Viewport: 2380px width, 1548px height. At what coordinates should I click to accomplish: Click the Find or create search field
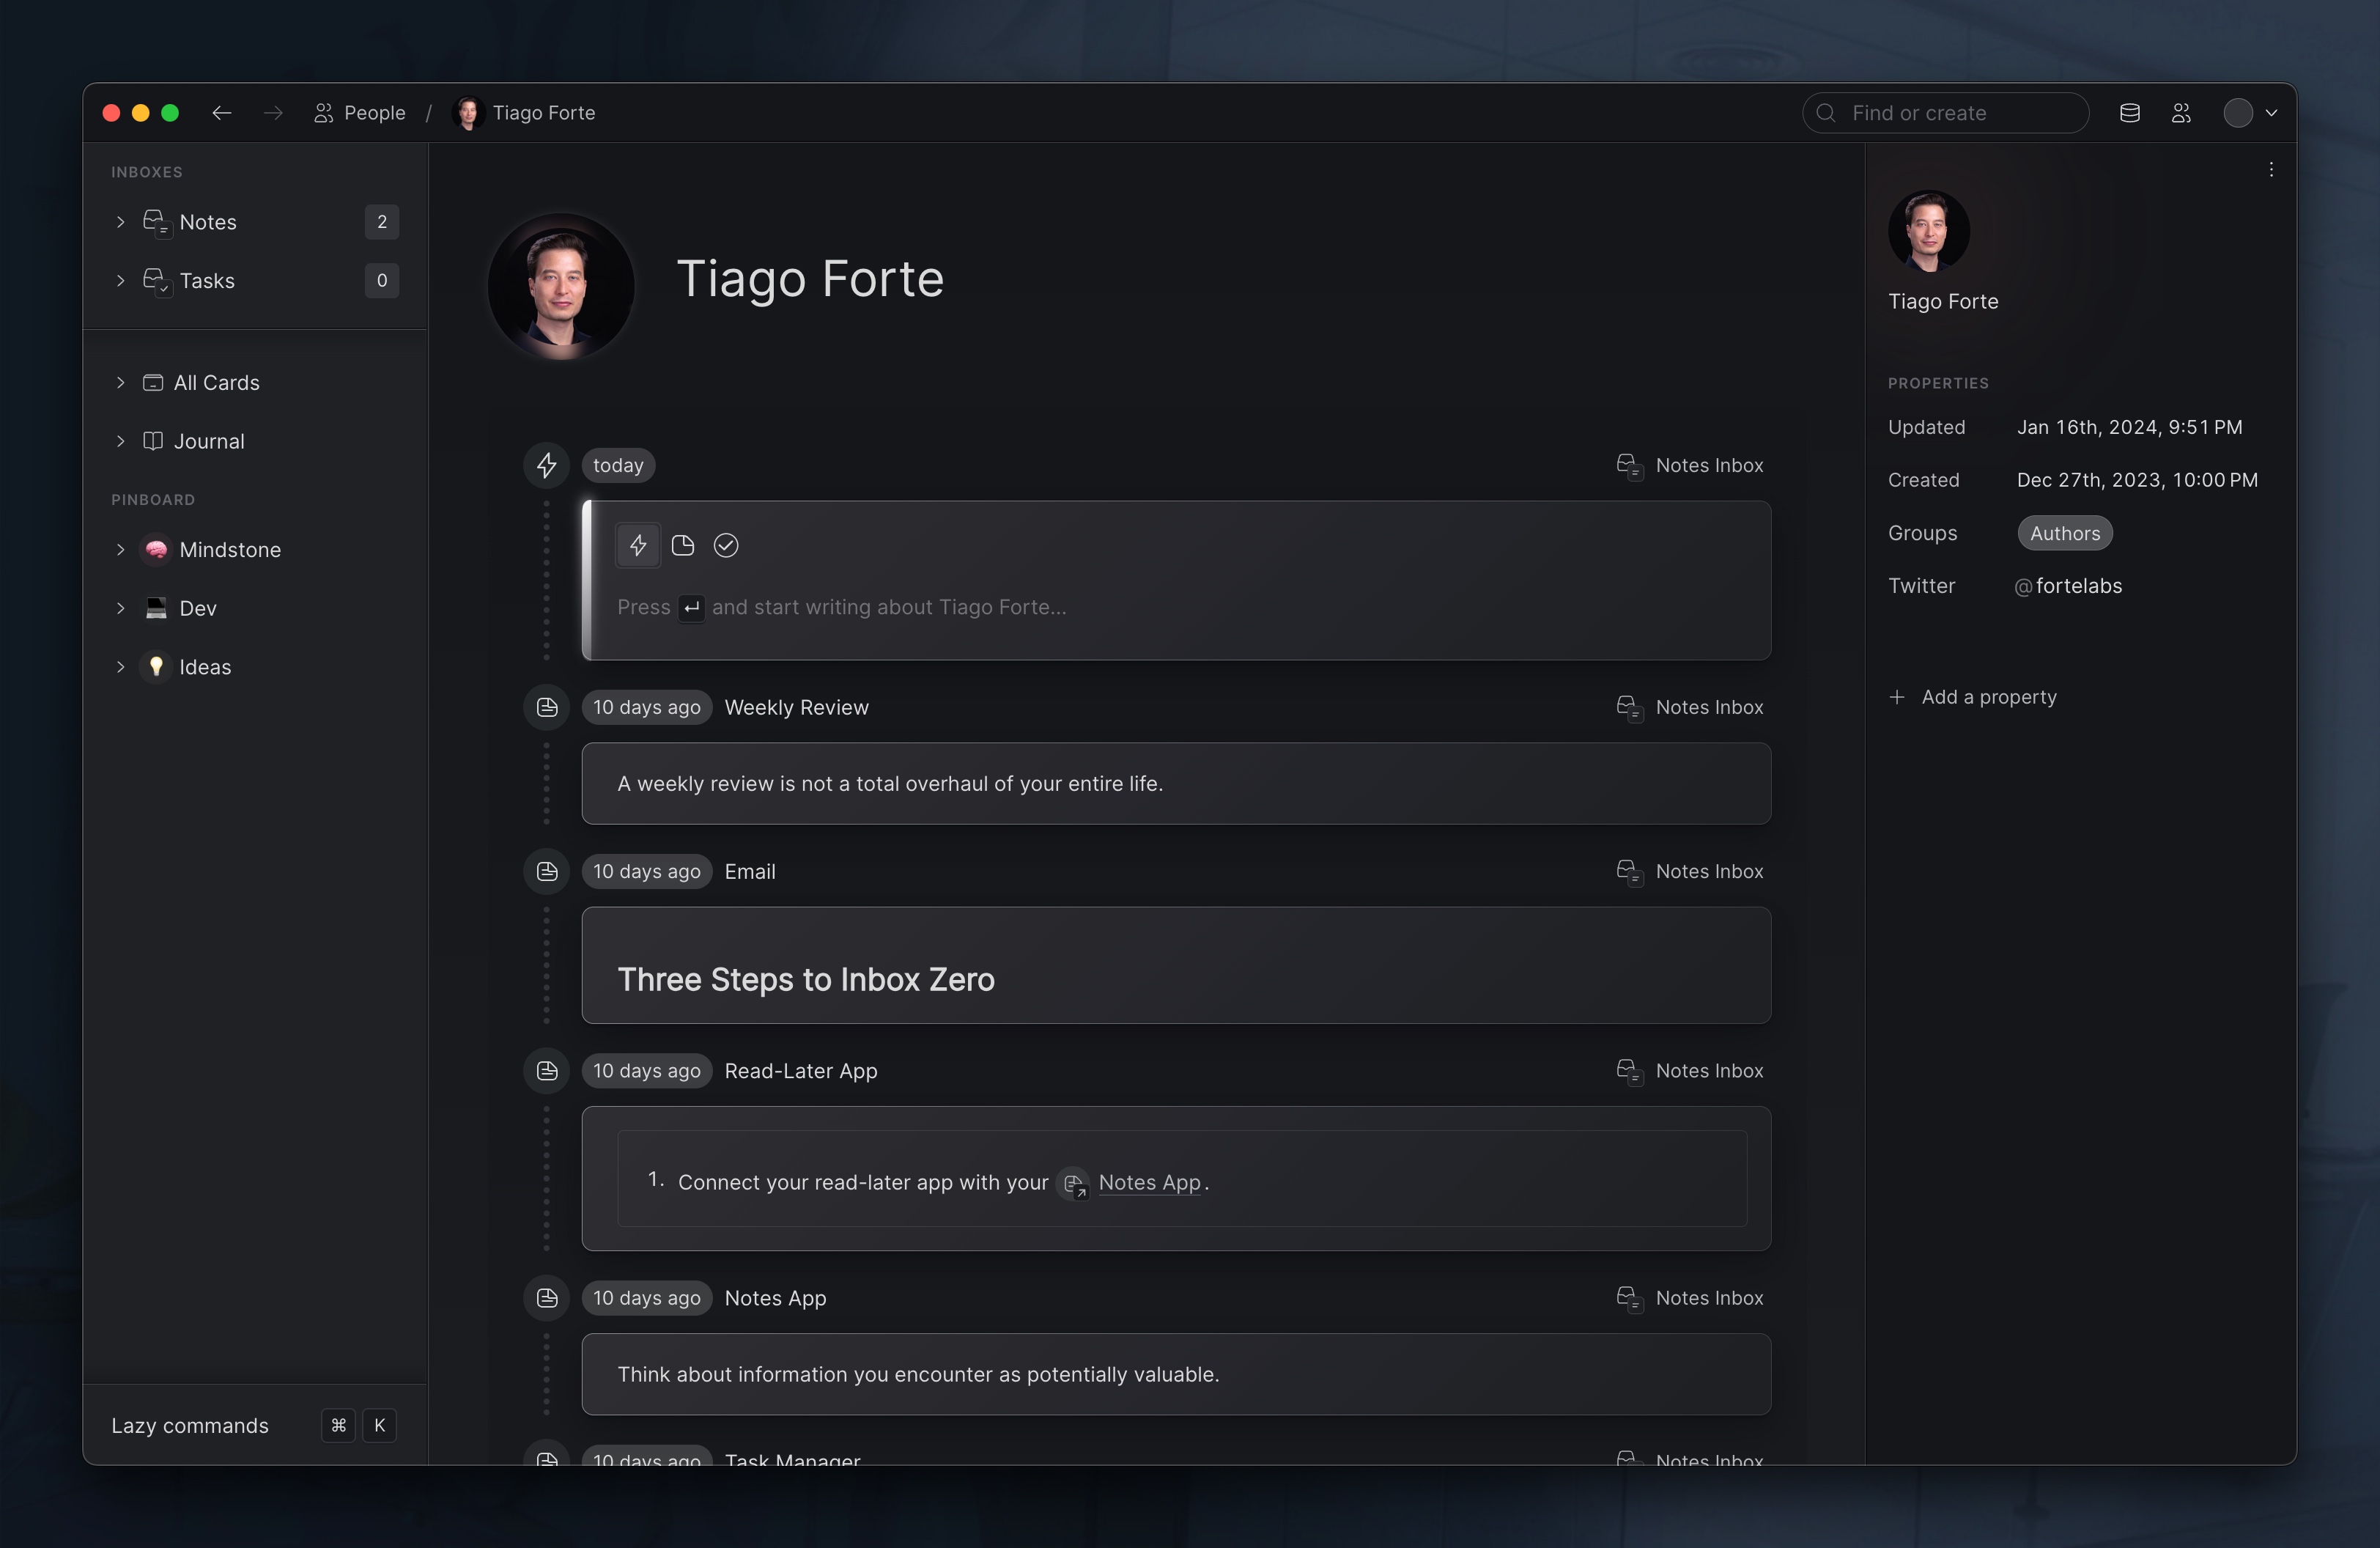click(x=1945, y=113)
